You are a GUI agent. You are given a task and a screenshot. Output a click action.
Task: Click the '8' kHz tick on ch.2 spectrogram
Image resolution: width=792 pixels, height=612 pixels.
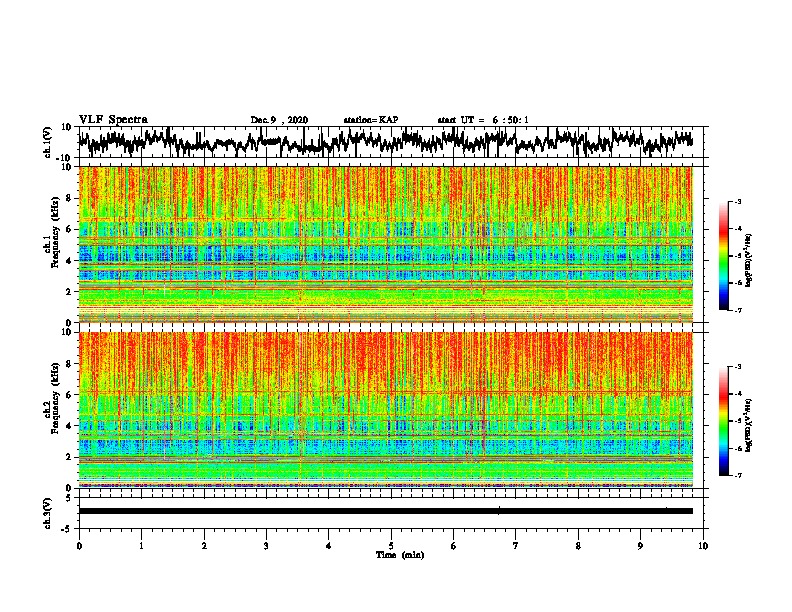[69, 364]
